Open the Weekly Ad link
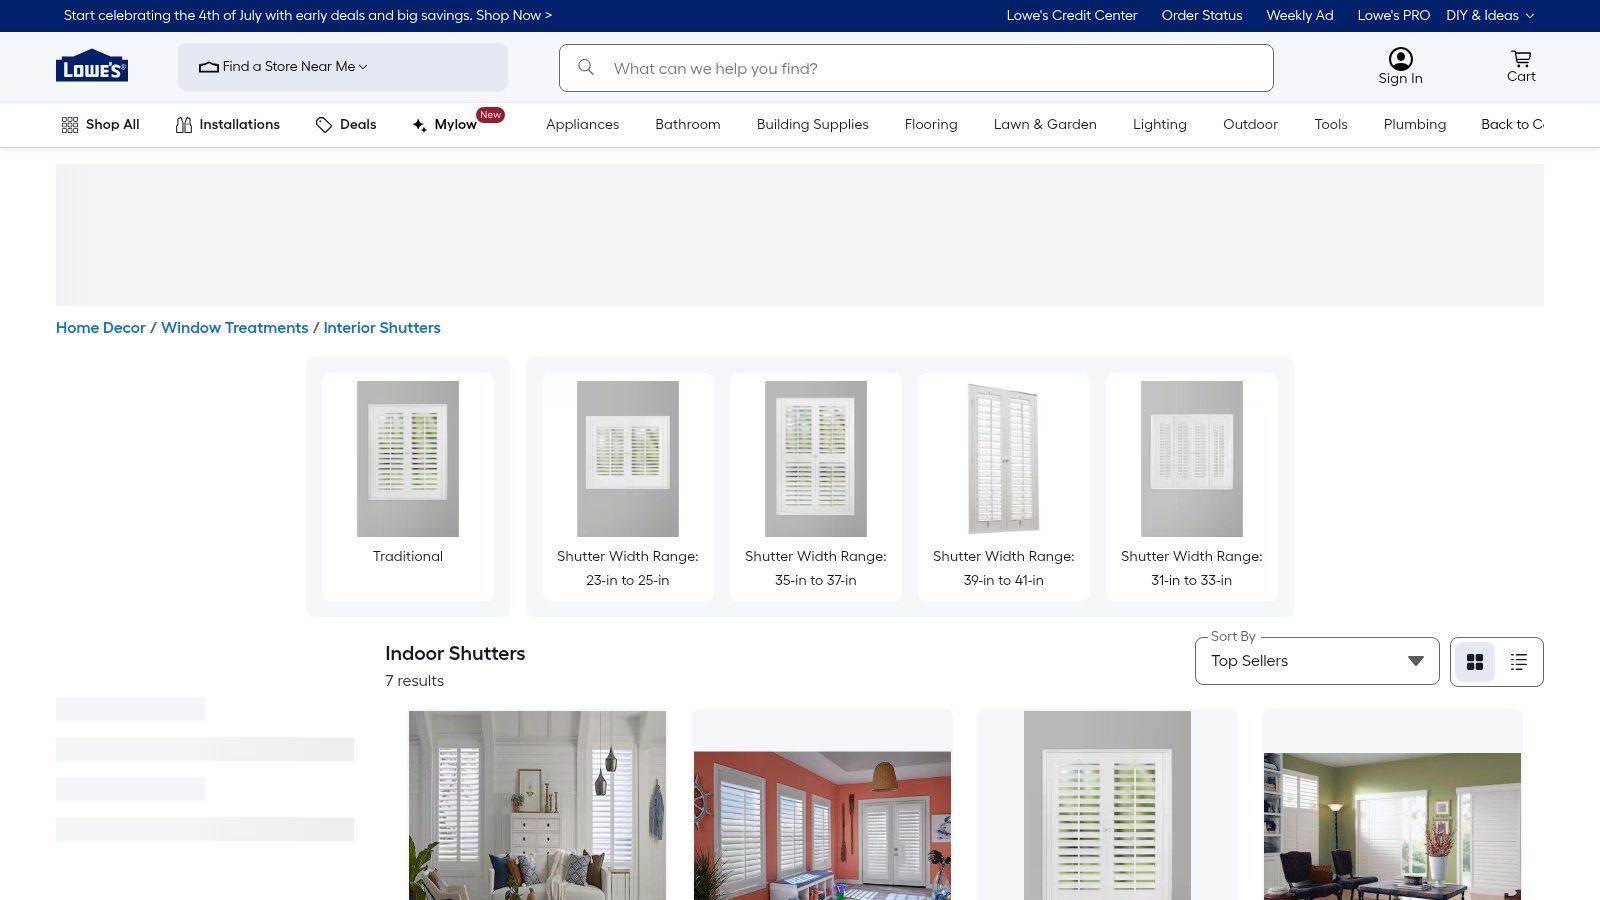The image size is (1600, 900). [1300, 15]
